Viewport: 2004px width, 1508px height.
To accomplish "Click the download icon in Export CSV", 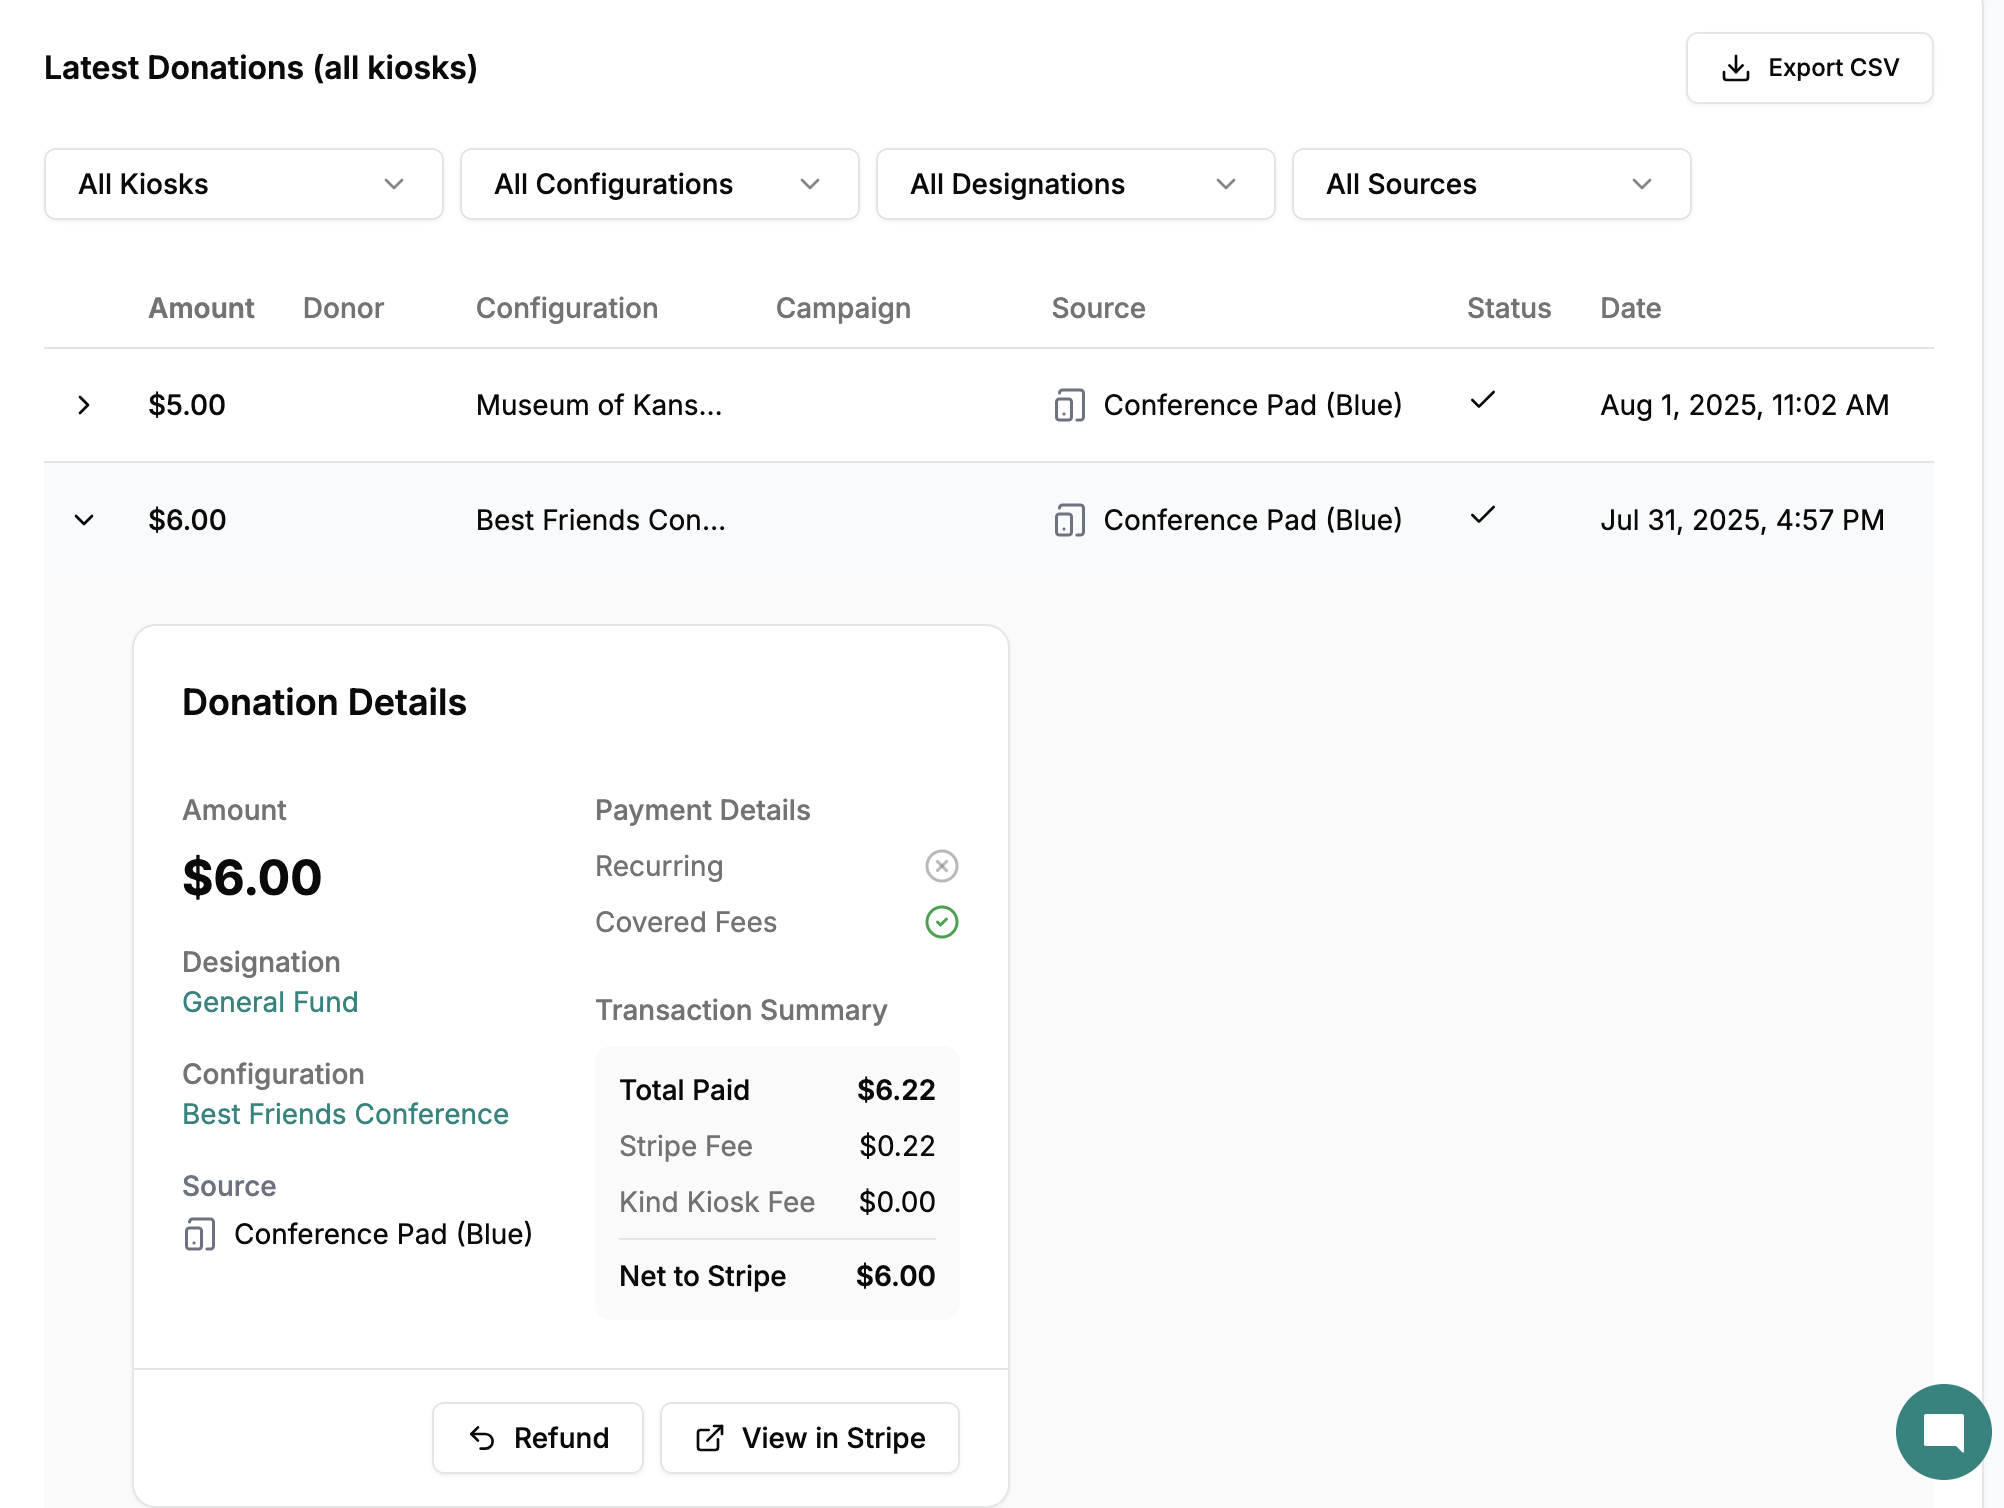I will pos(1736,68).
